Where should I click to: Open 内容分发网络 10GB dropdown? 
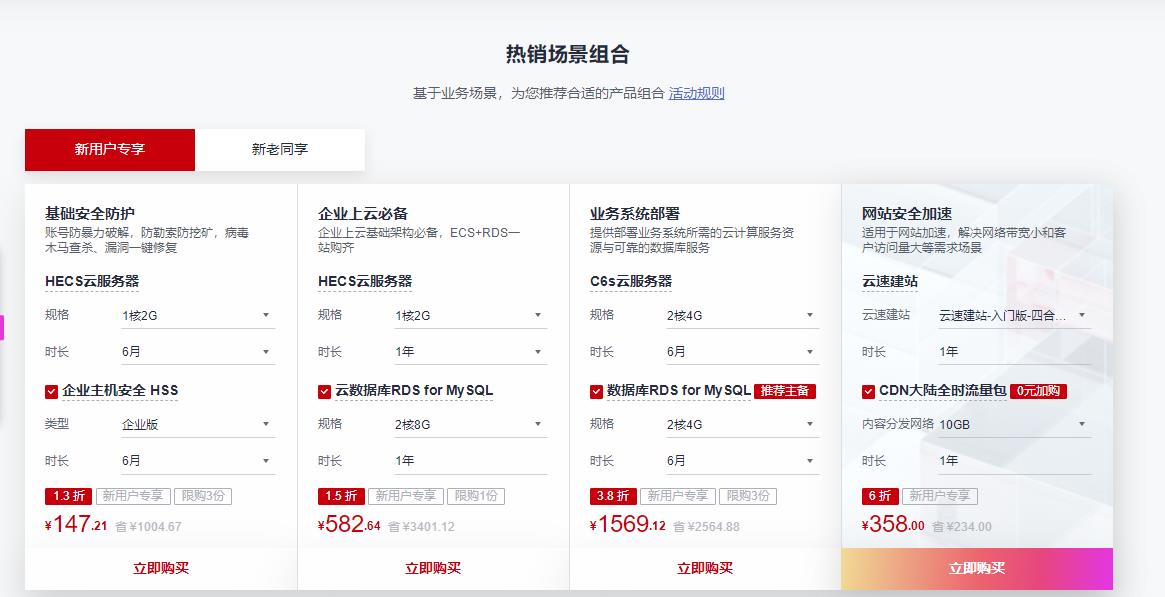coord(1014,425)
